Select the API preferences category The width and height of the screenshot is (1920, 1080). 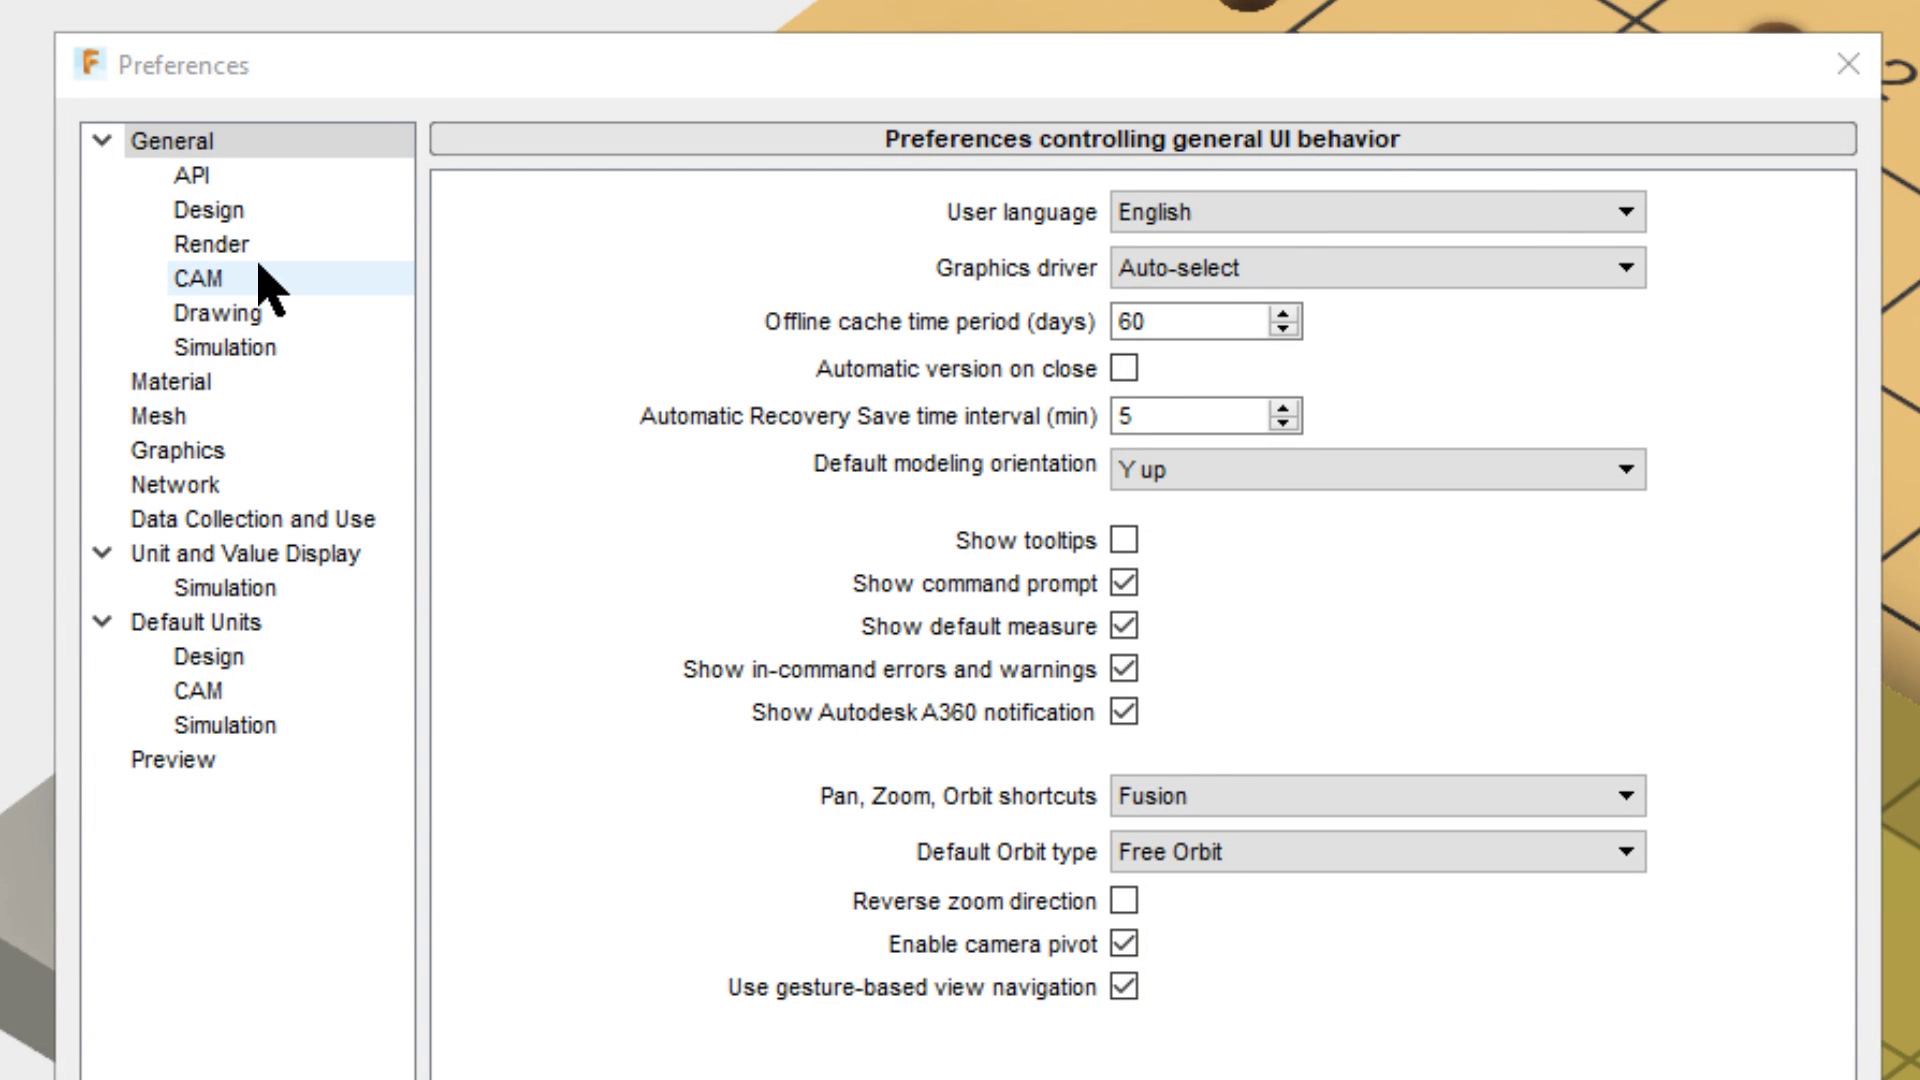coord(191,175)
